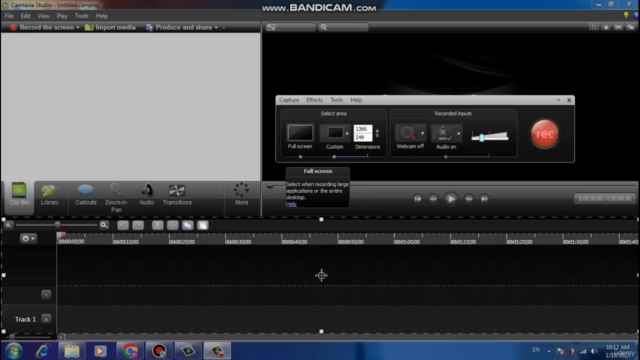The width and height of the screenshot is (640, 360).
Task: Click Redo timeline button
Action: click(138, 225)
